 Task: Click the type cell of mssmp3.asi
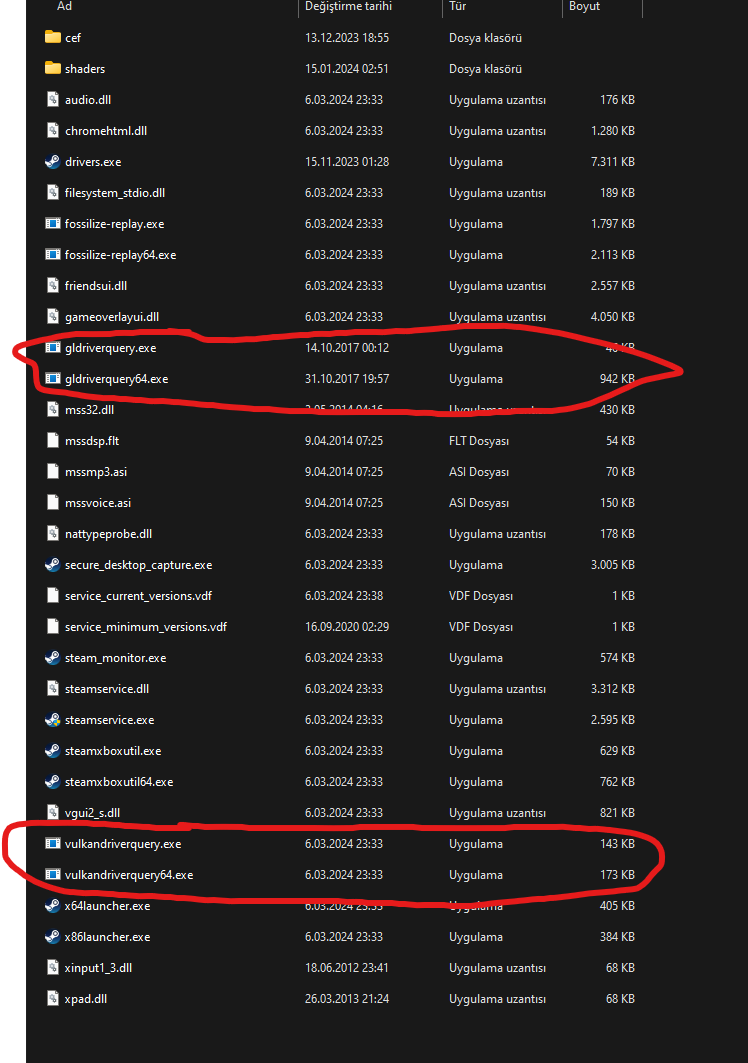click(479, 472)
